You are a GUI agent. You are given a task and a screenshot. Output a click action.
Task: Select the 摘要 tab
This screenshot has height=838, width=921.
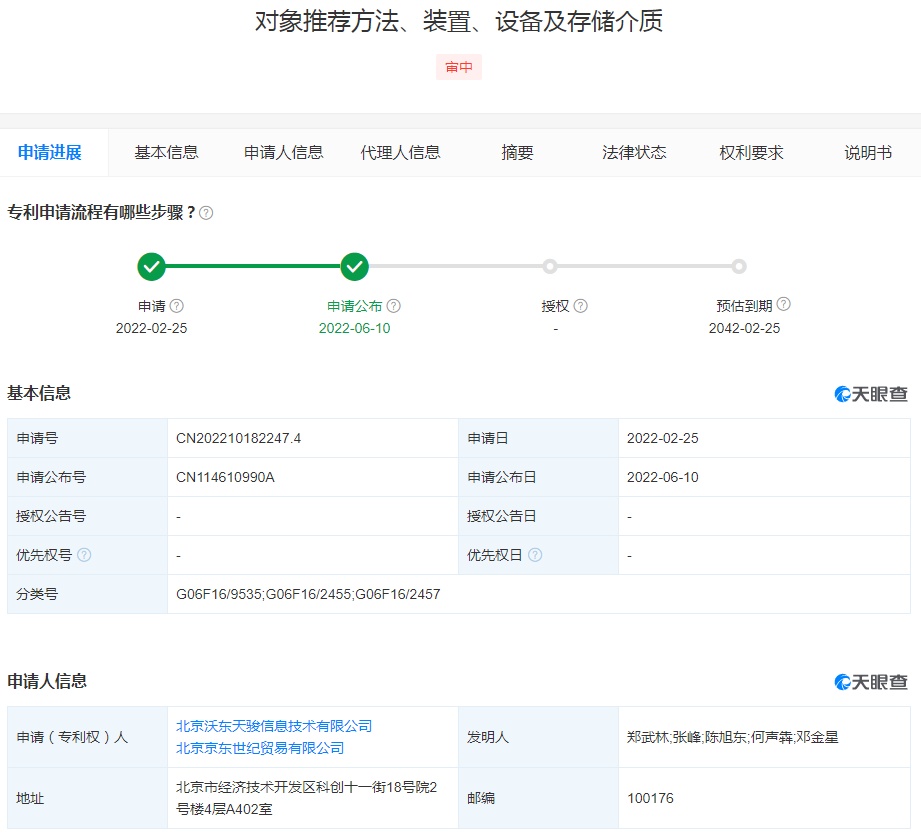517,153
